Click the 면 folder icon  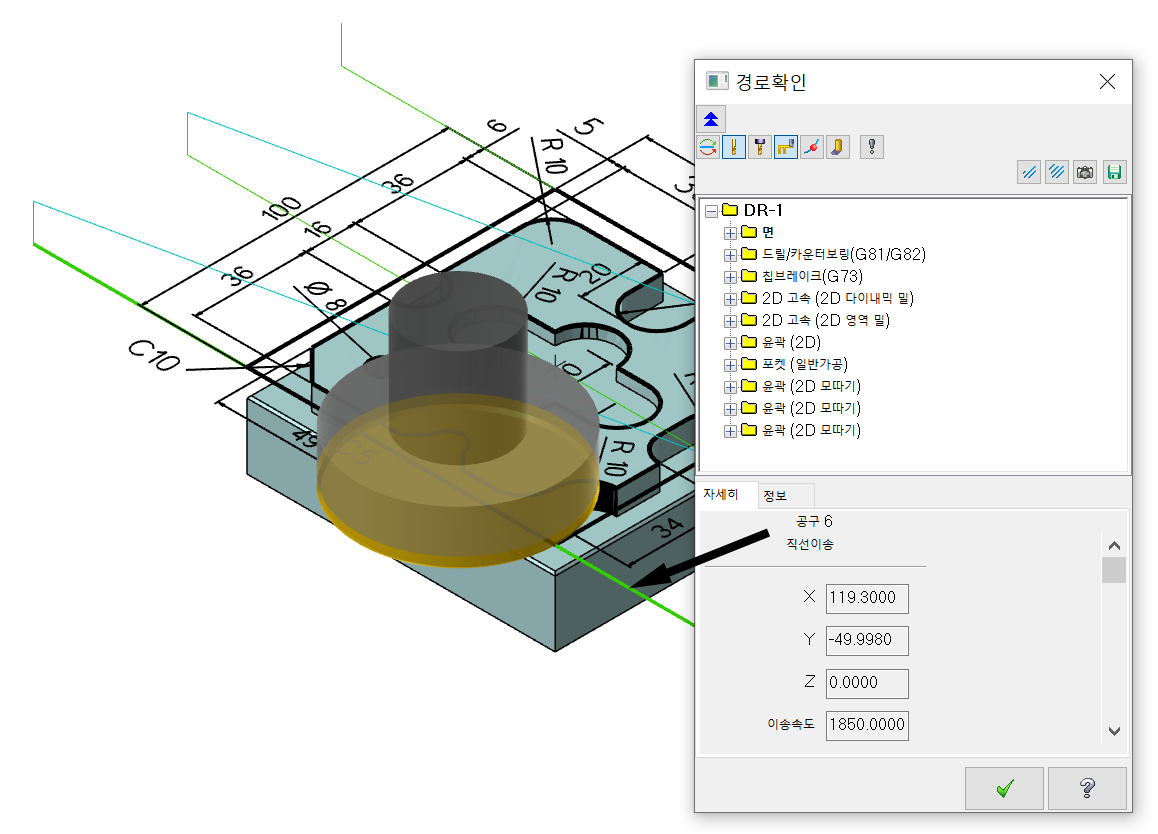pyautogui.click(x=749, y=232)
